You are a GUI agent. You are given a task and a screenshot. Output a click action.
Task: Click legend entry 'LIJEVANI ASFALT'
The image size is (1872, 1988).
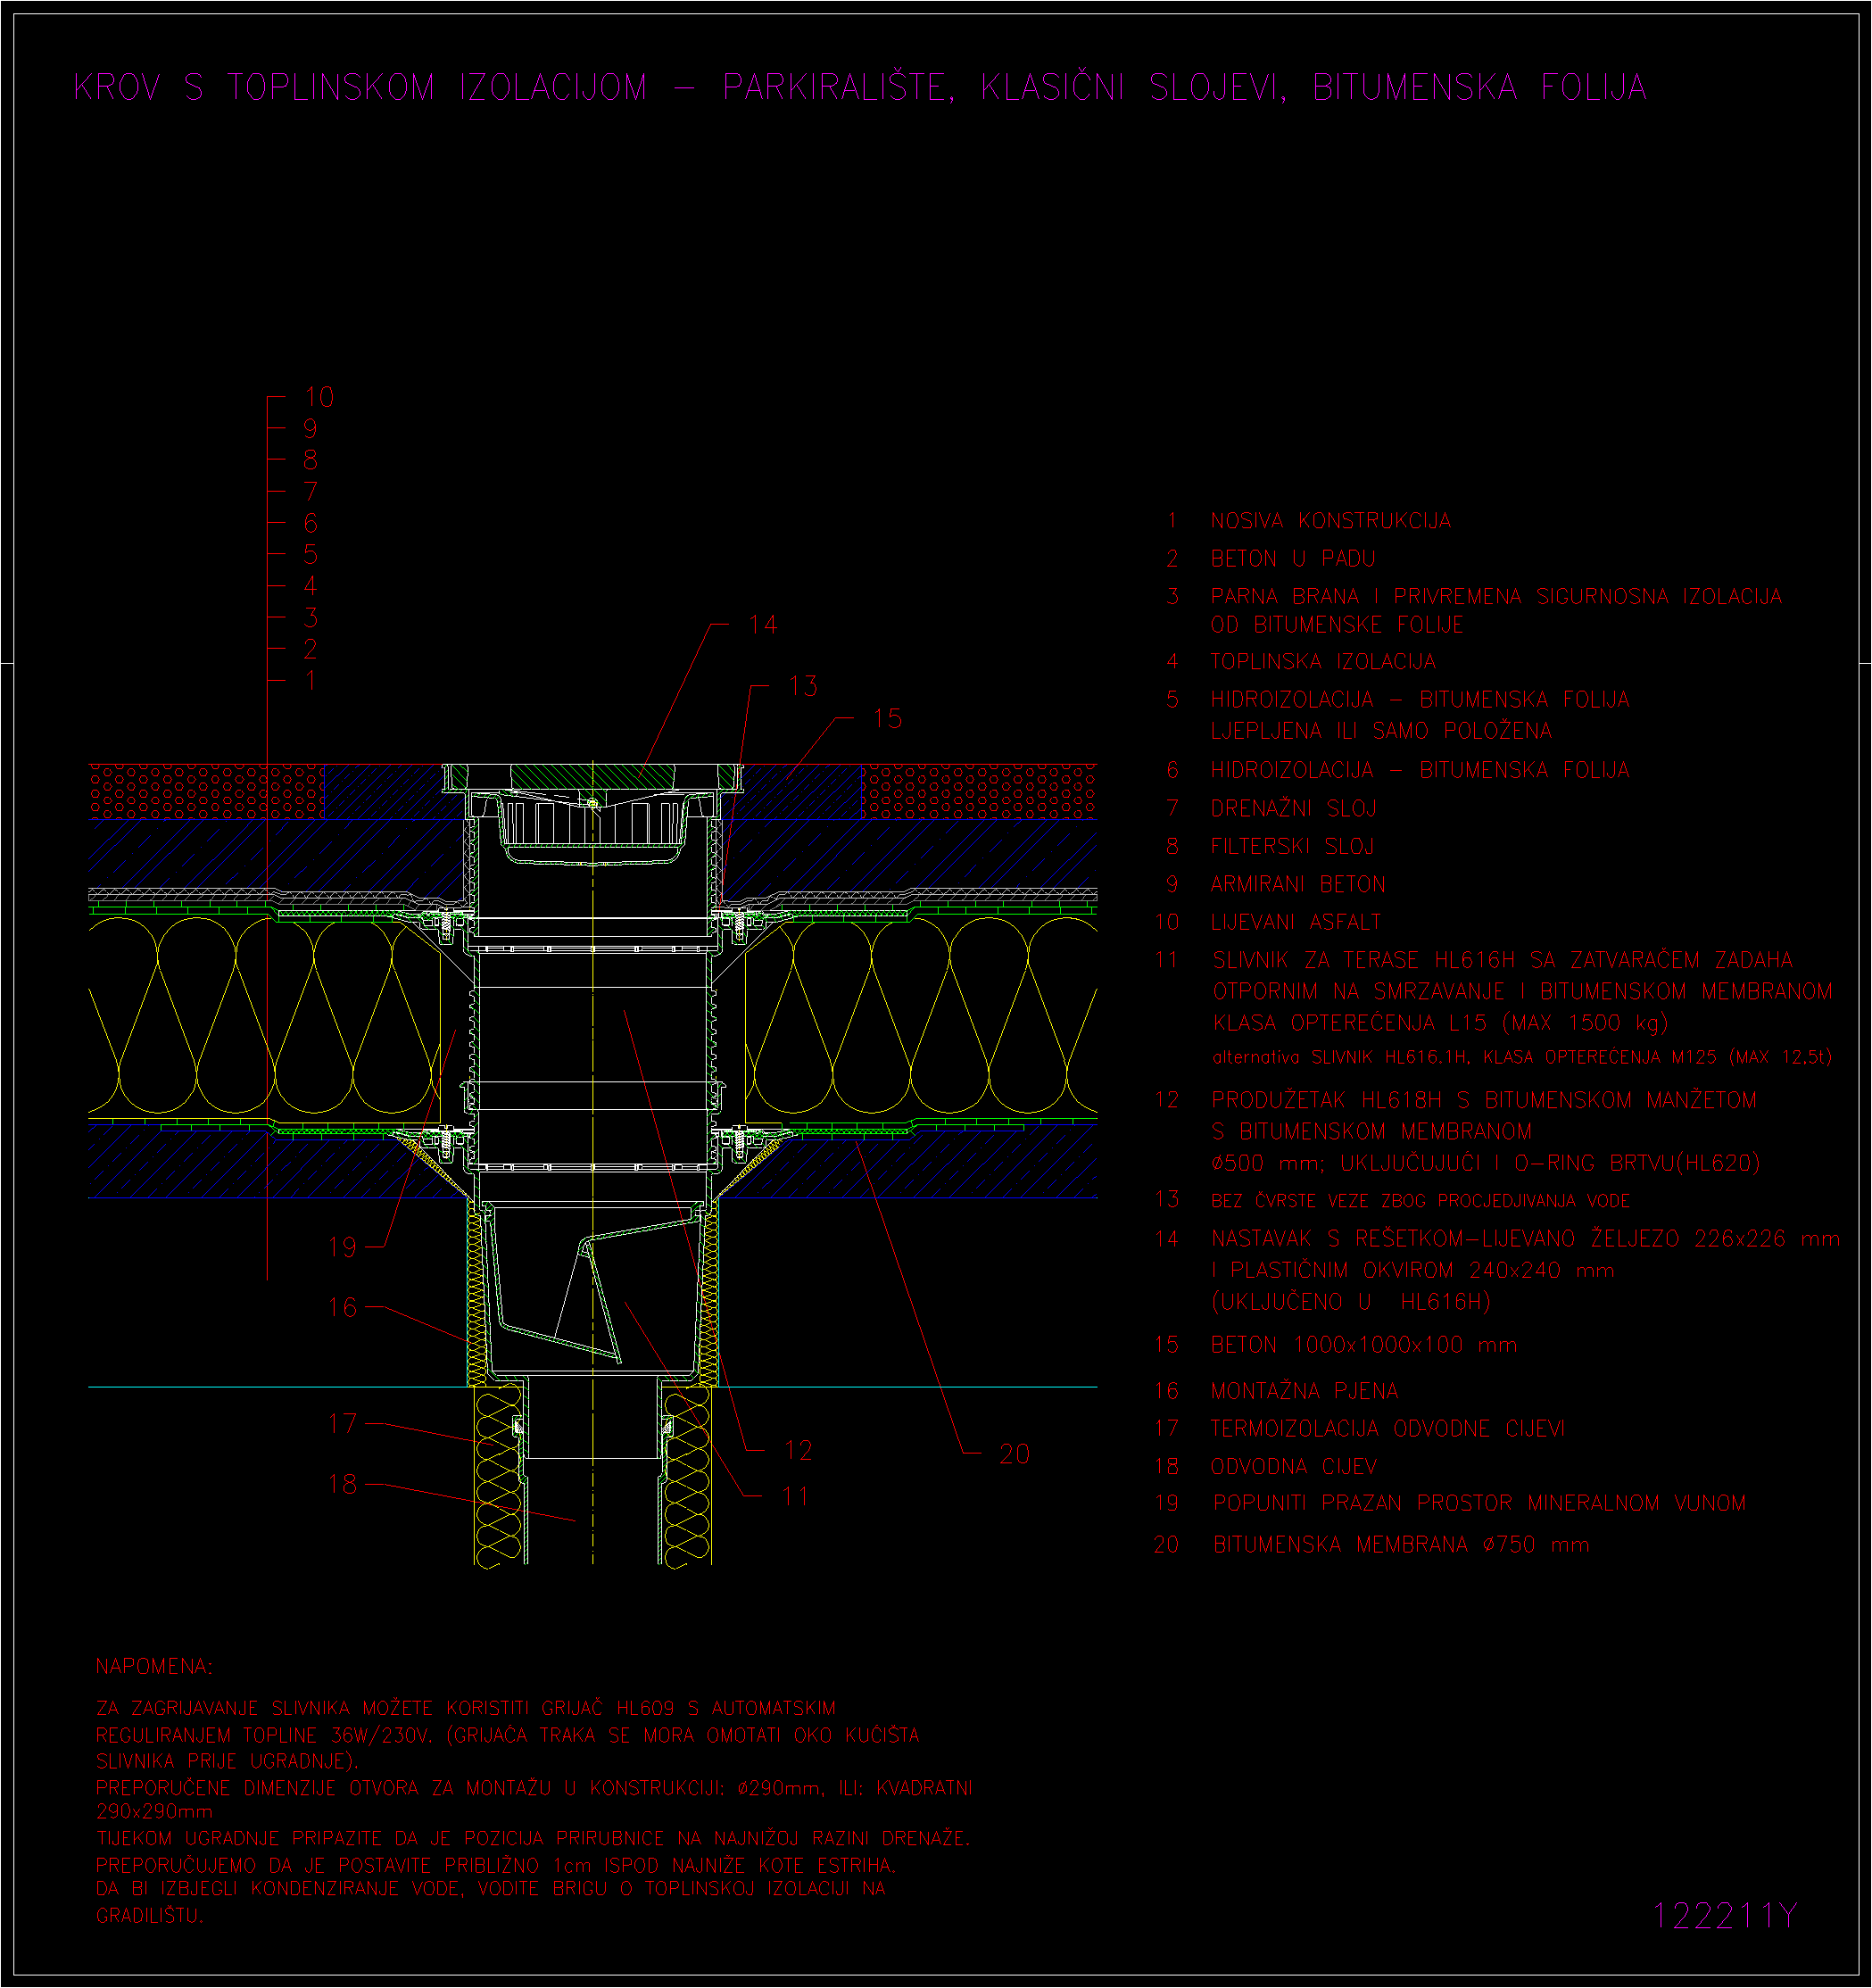1295,922
